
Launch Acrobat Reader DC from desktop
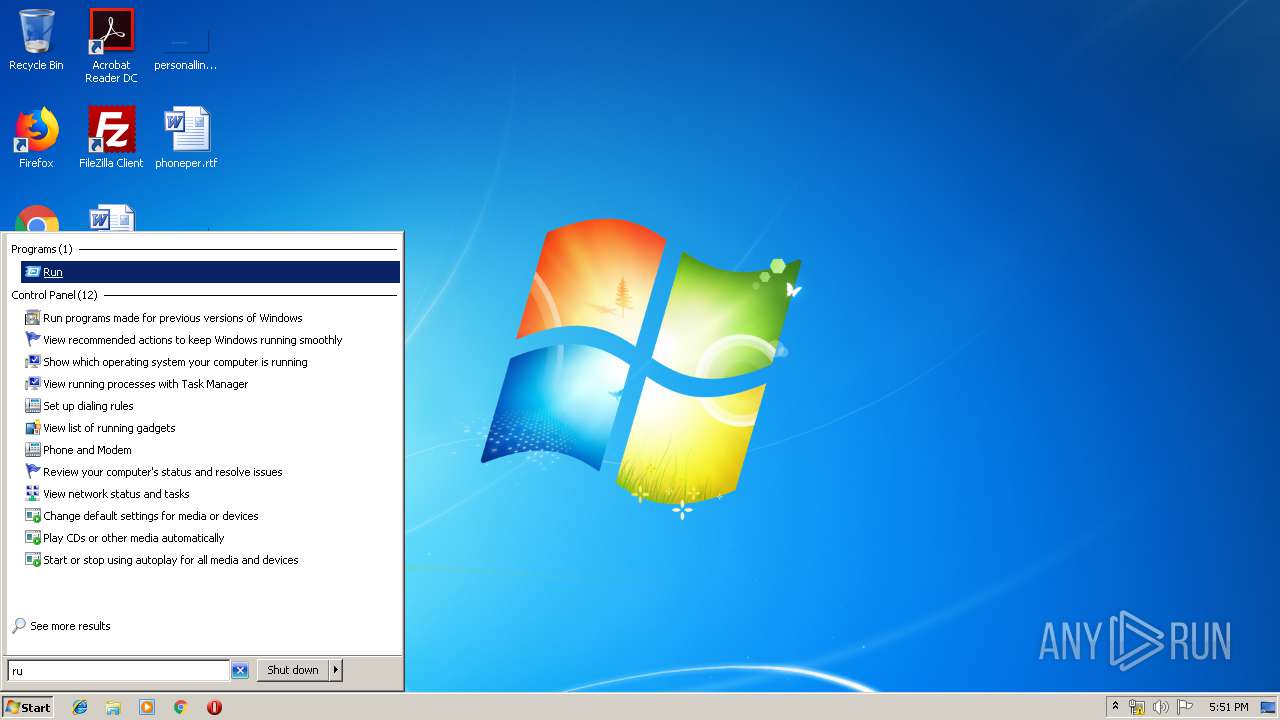coord(111,46)
